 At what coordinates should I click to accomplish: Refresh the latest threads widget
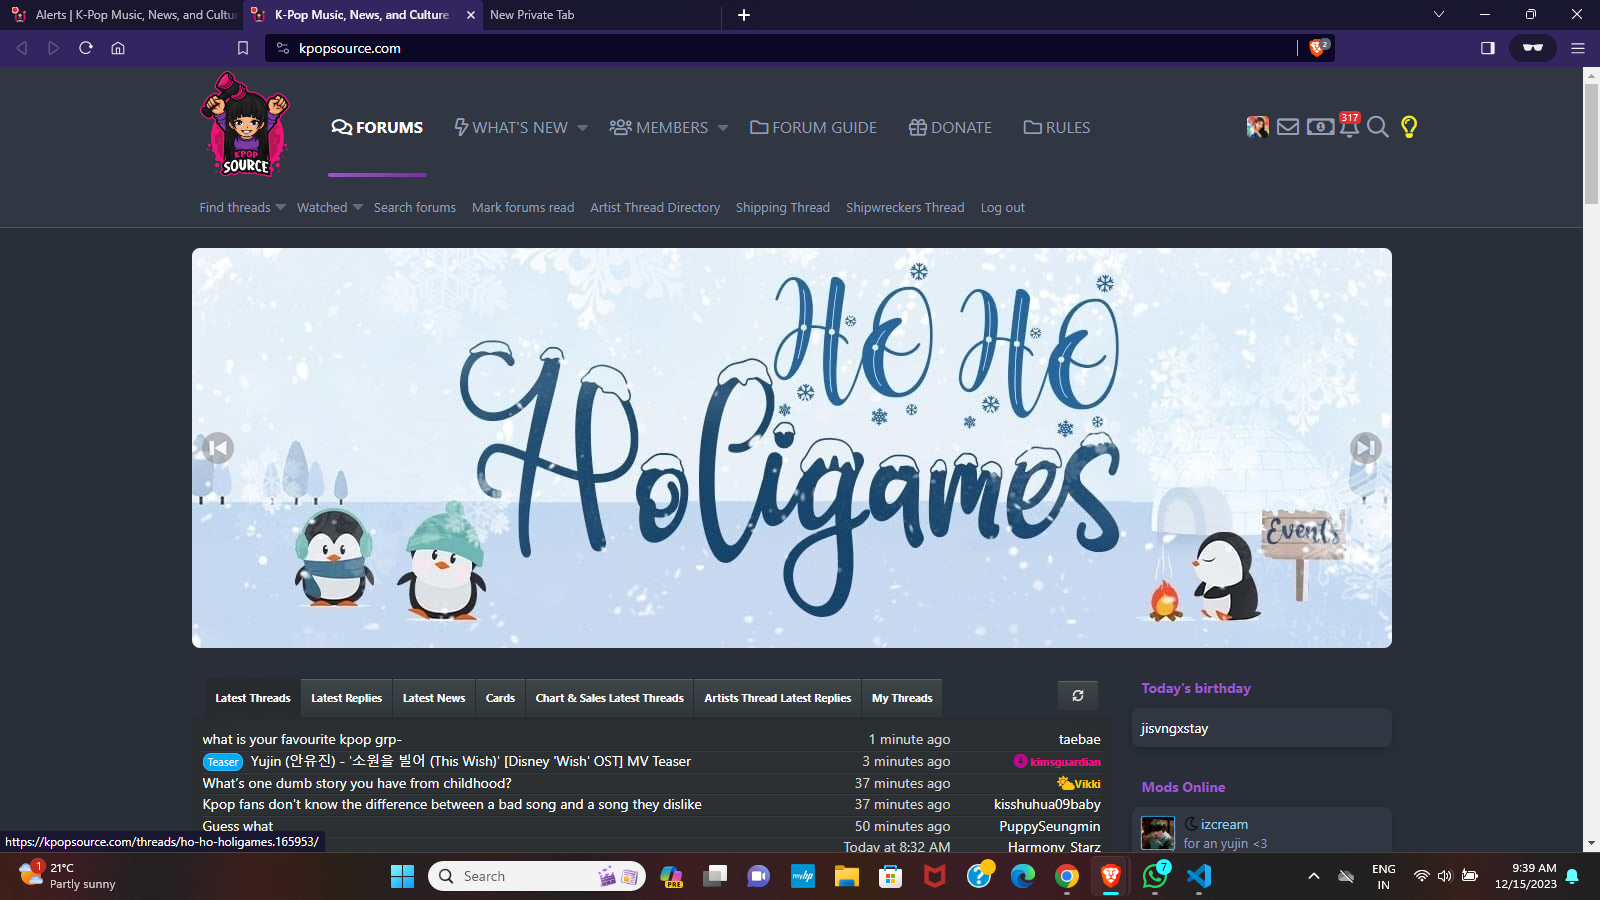tap(1078, 695)
